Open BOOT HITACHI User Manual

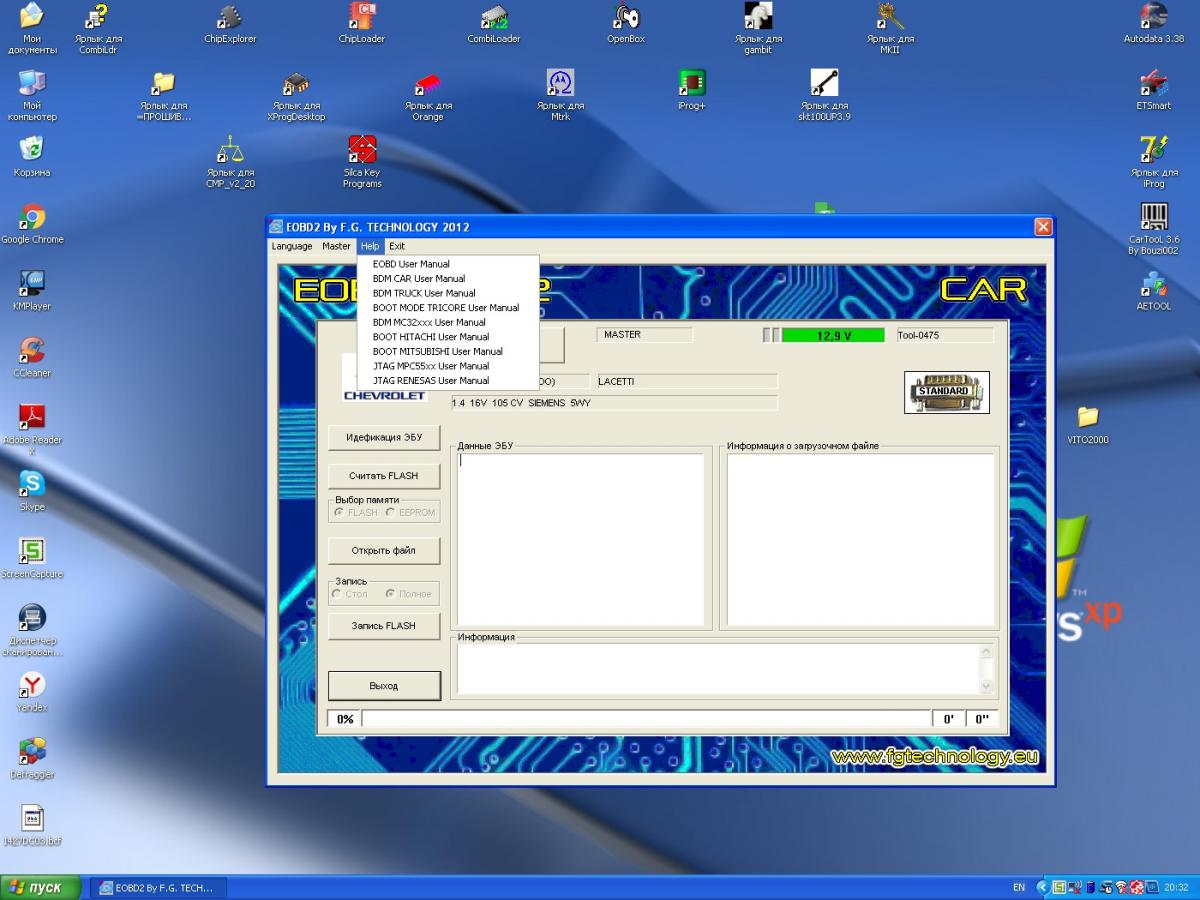[x=448, y=337]
